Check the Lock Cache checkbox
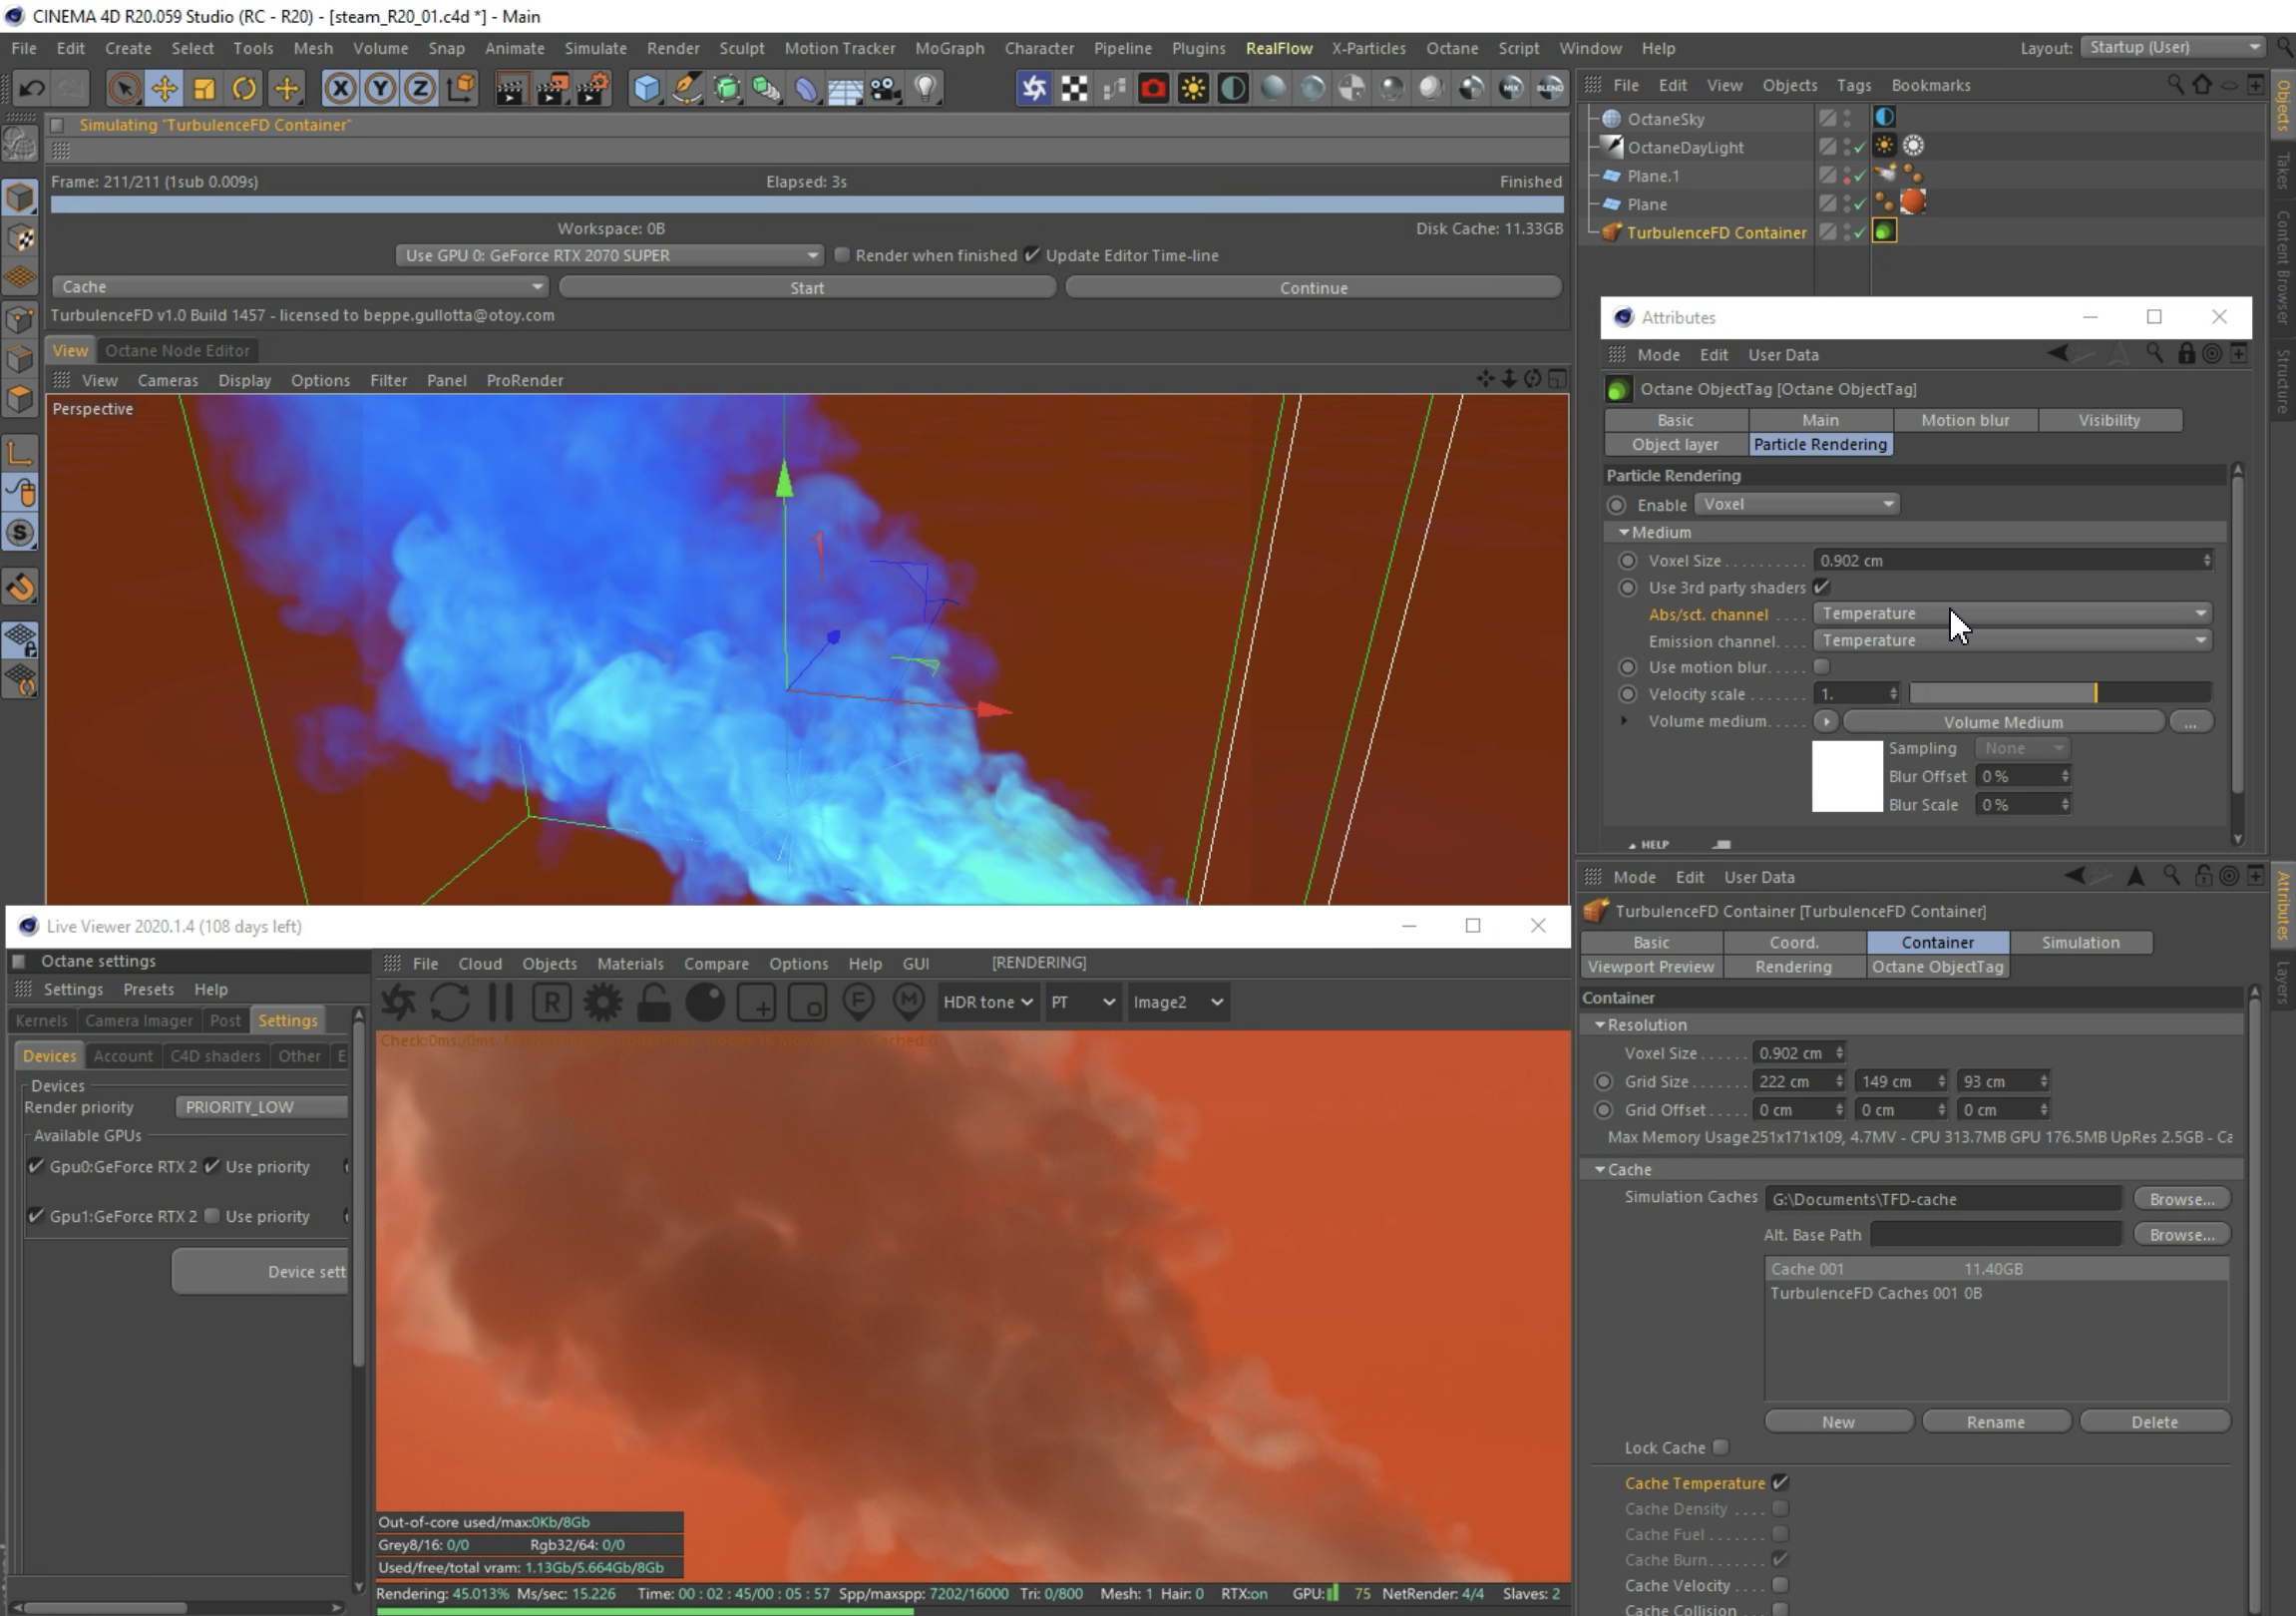The height and width of the screenshot is (1616, 2296). (x=1720, y=1447)
